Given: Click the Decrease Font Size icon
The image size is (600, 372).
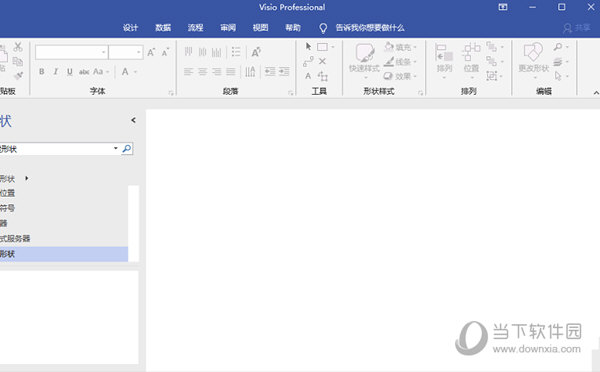Looking at the screenshot, I should (165, 52).
